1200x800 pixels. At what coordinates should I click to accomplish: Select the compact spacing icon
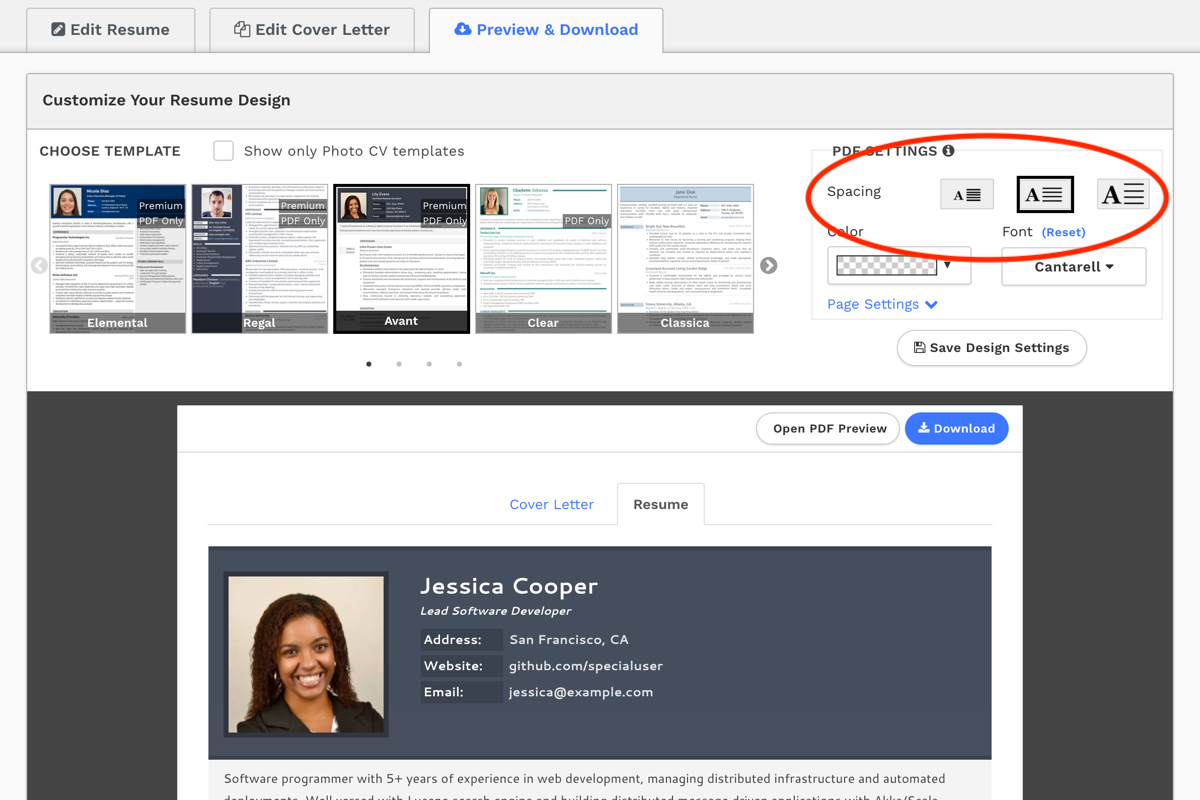(967, 194)
